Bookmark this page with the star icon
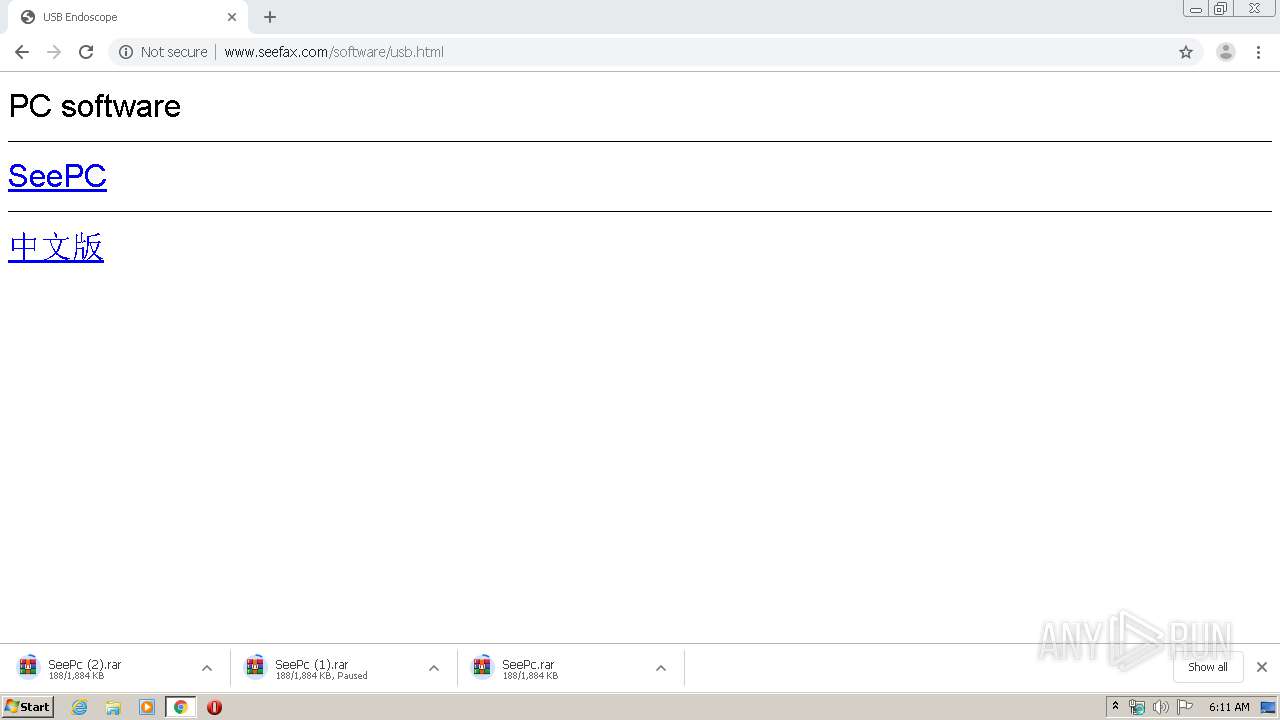The width and height of the screenshot is (1280, 720). [x=1186, y=52]
